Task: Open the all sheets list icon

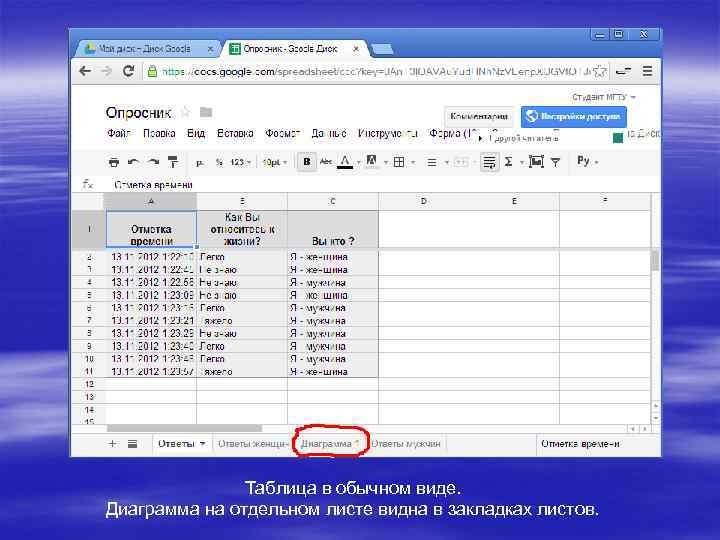Action: tap(132, 444)
